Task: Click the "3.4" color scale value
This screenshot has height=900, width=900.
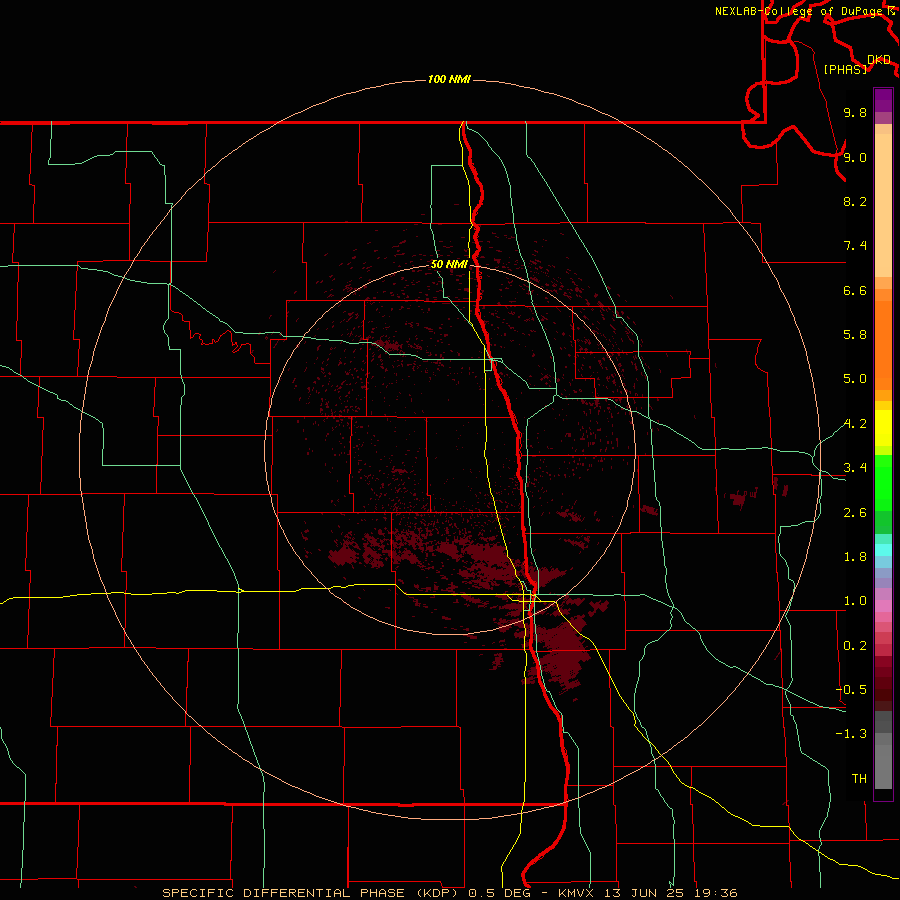Action: tap(855, 468)
